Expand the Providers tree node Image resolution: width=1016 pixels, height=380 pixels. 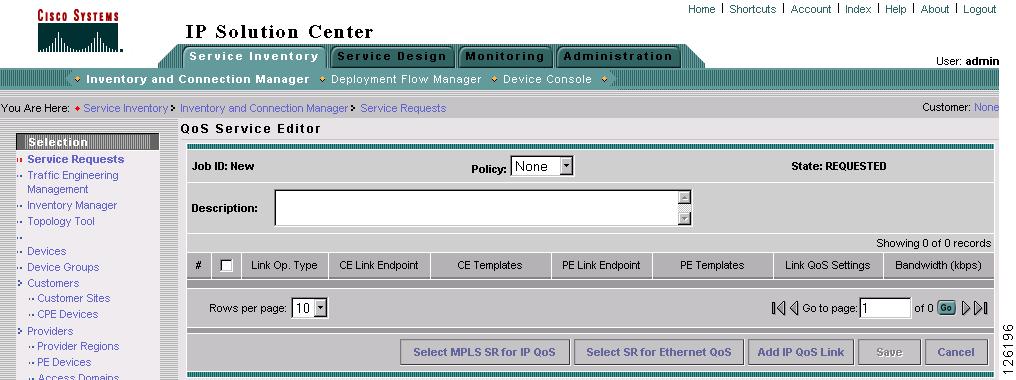click(x=20, y=331)
